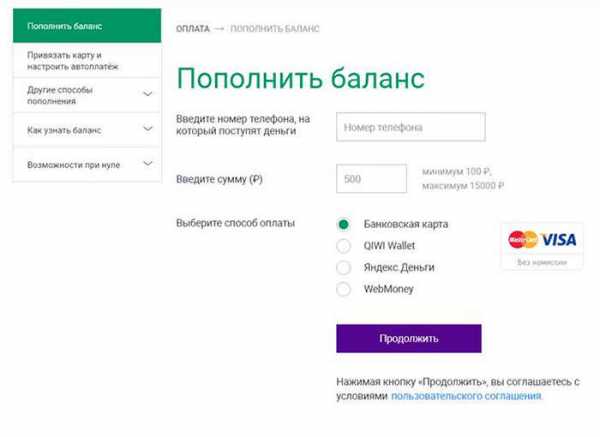The height and width of the screenshot is (437, 600).
Task: Open the пользовательского соглашения link
Action: coord(466,396)
